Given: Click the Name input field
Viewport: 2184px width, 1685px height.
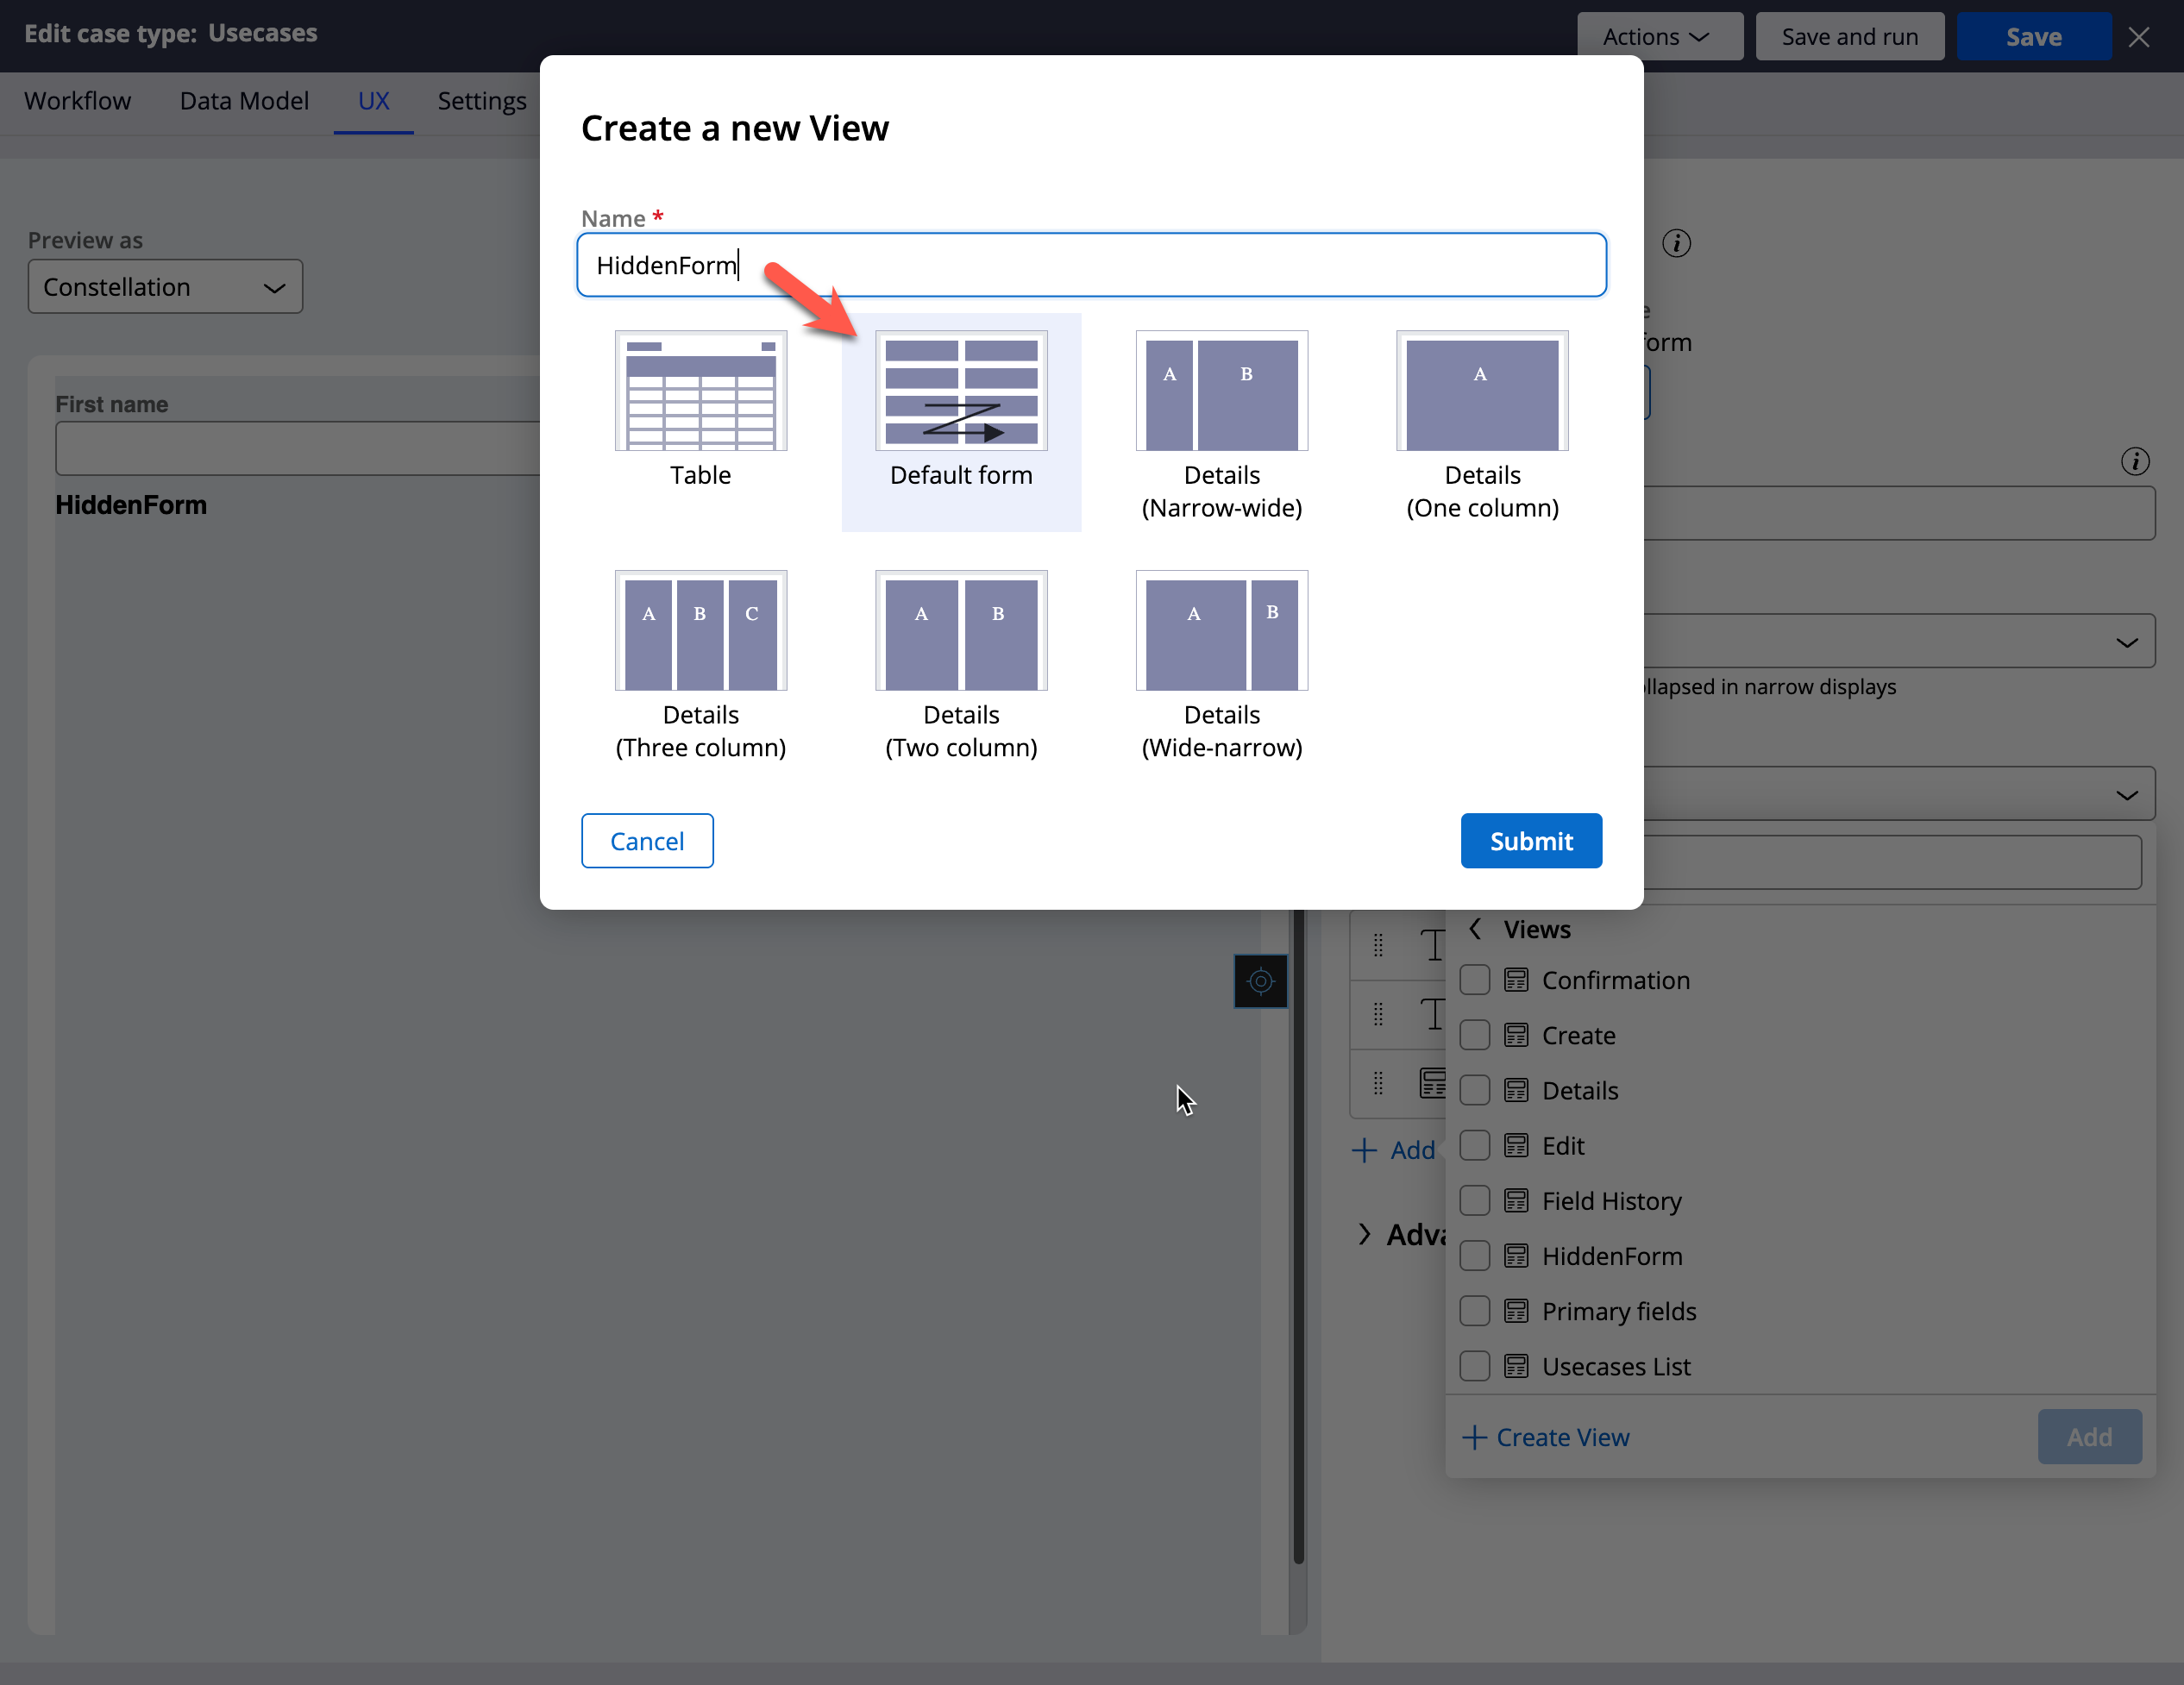Looking at the screenshot, I should click(x=1091, y=265).
